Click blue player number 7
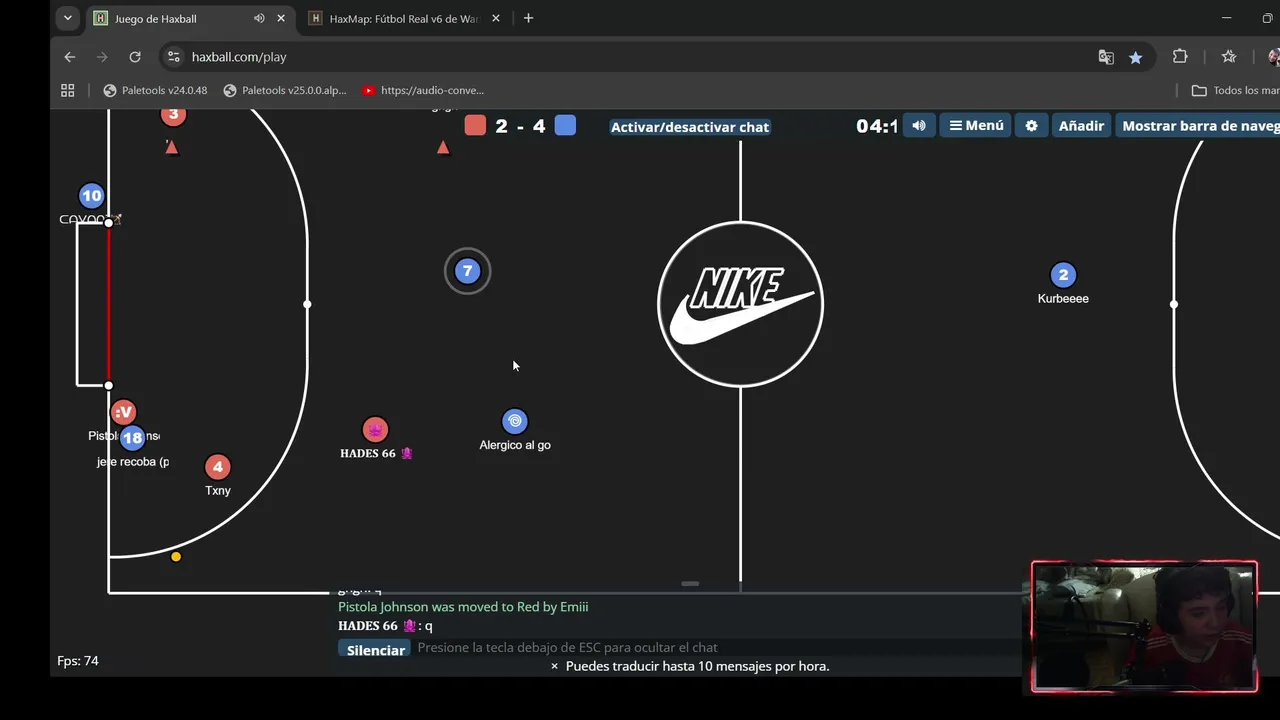Image resolution: width=1280 pixels, height=720 pixels. coord(467,271)
